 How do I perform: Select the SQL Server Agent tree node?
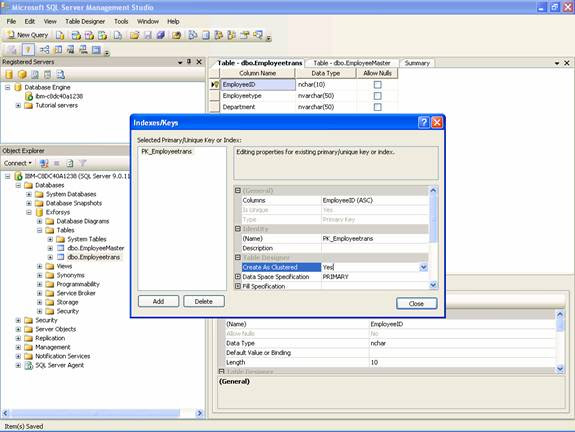pos(59,365)
